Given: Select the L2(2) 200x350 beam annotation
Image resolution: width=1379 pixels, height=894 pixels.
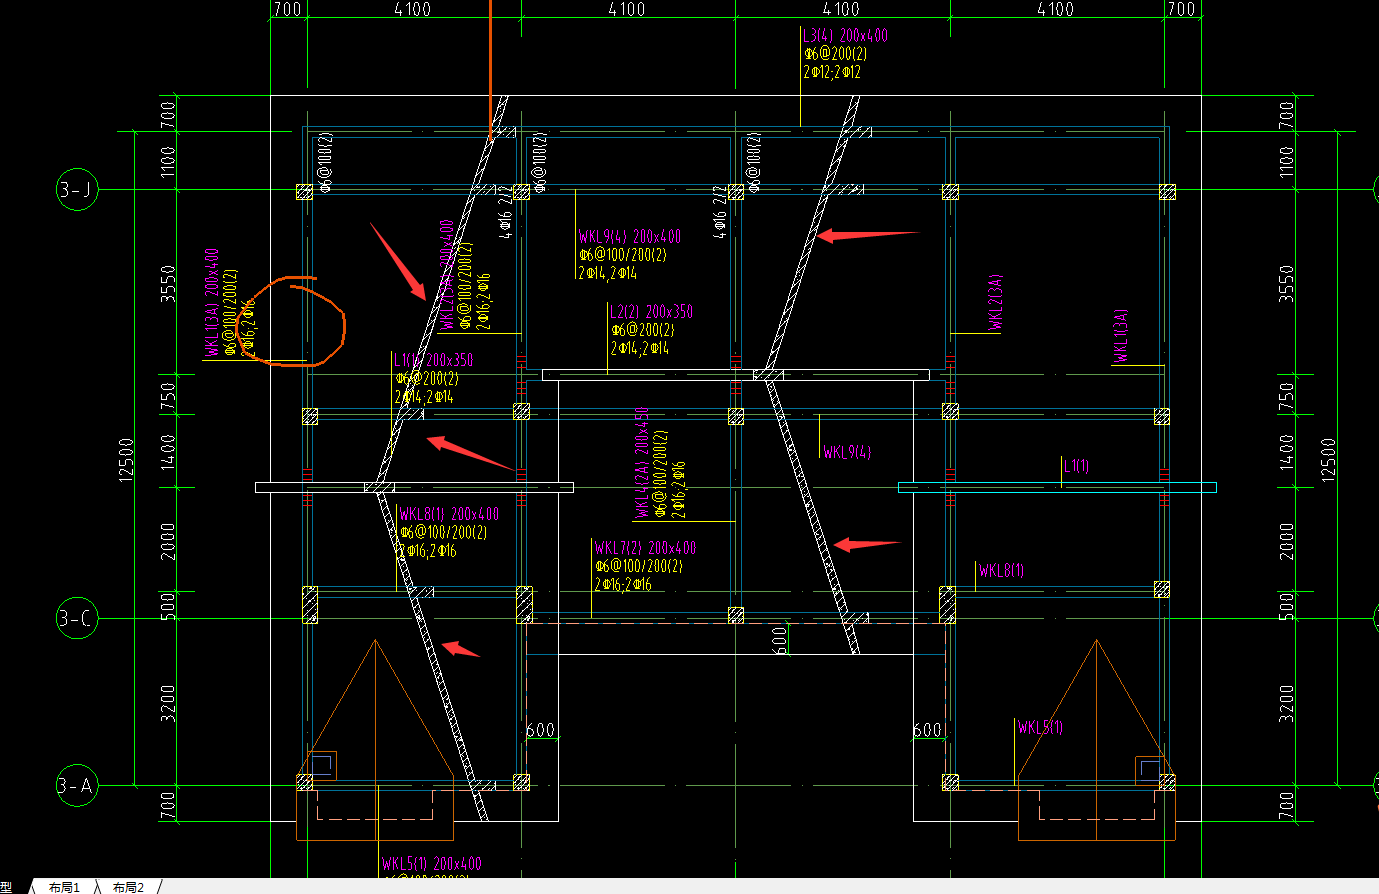Looking at the screenshot, I should pos(651,312).
